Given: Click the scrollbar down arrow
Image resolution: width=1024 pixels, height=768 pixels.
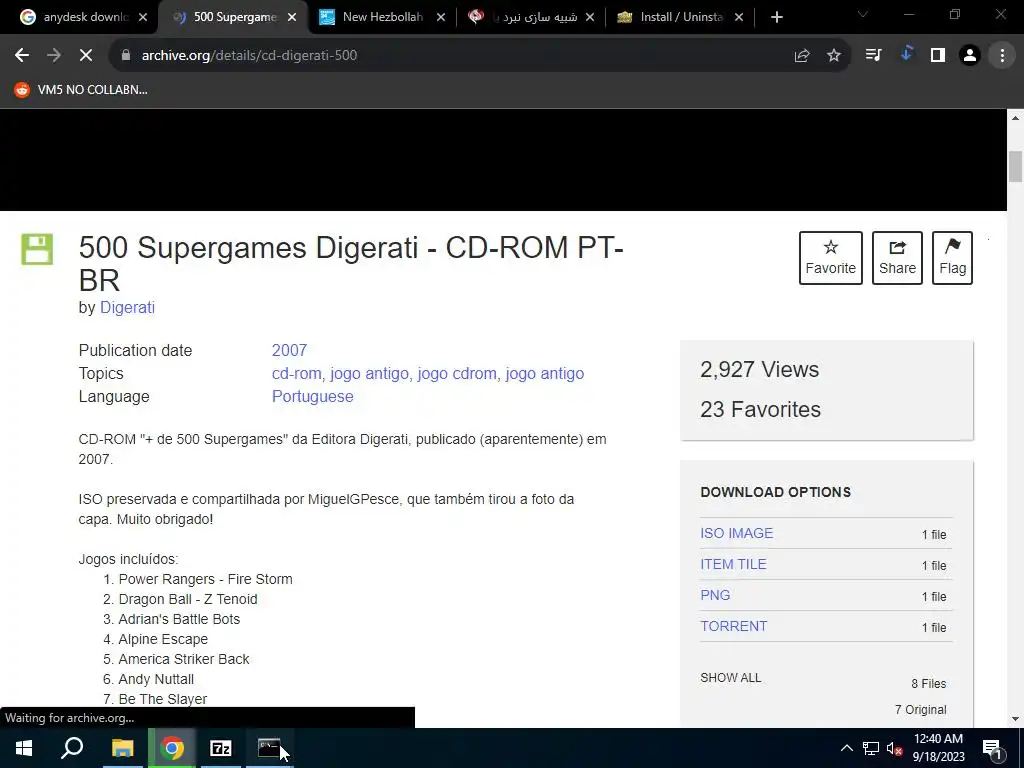Looking at the screenshot, I should [1015, 719].
